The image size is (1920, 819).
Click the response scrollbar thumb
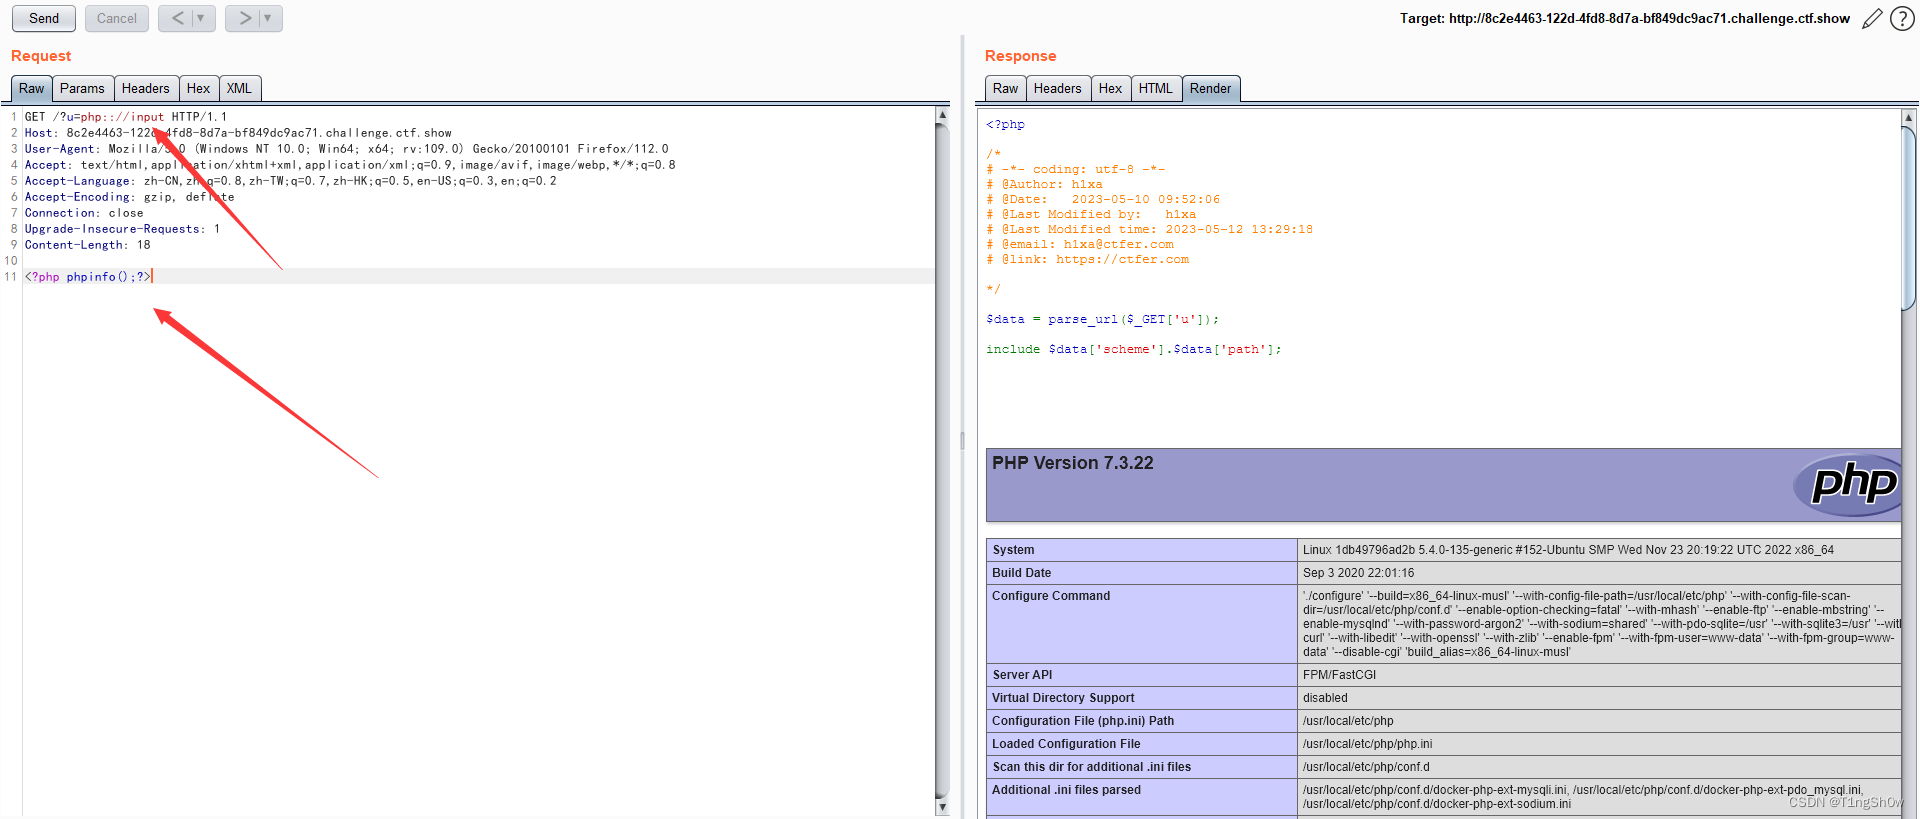pos(1909,218)
